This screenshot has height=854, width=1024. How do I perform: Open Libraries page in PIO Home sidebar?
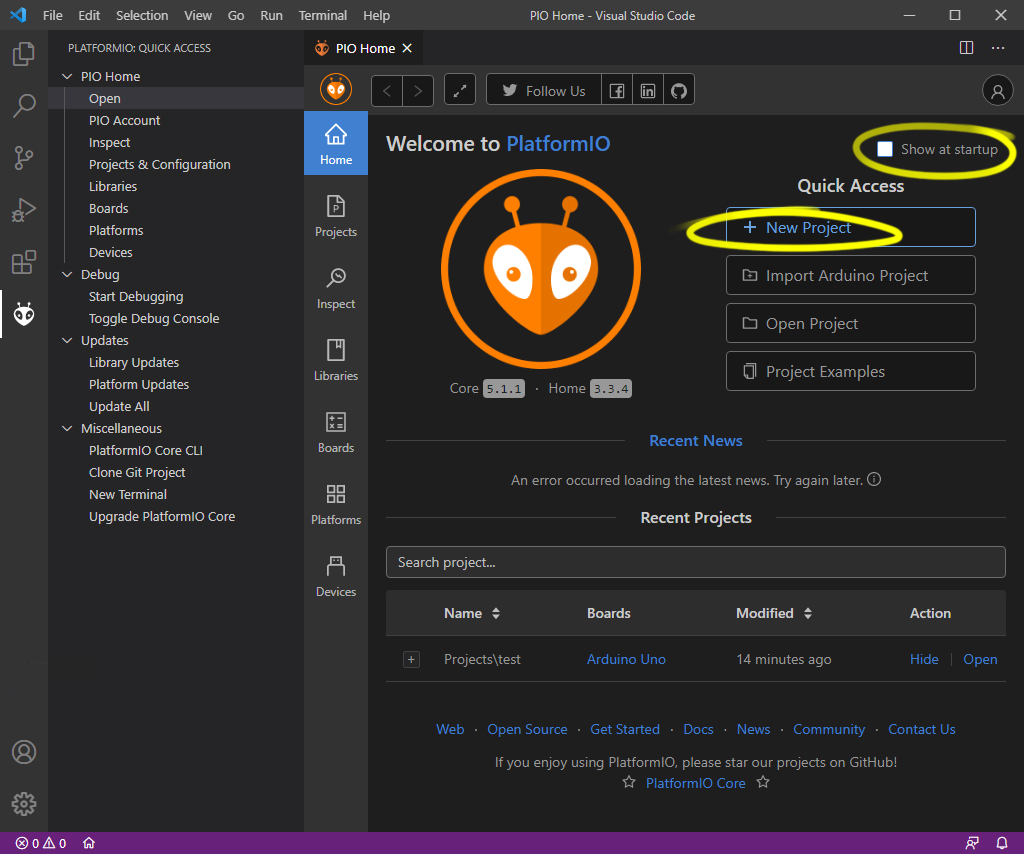pos(336,360)
